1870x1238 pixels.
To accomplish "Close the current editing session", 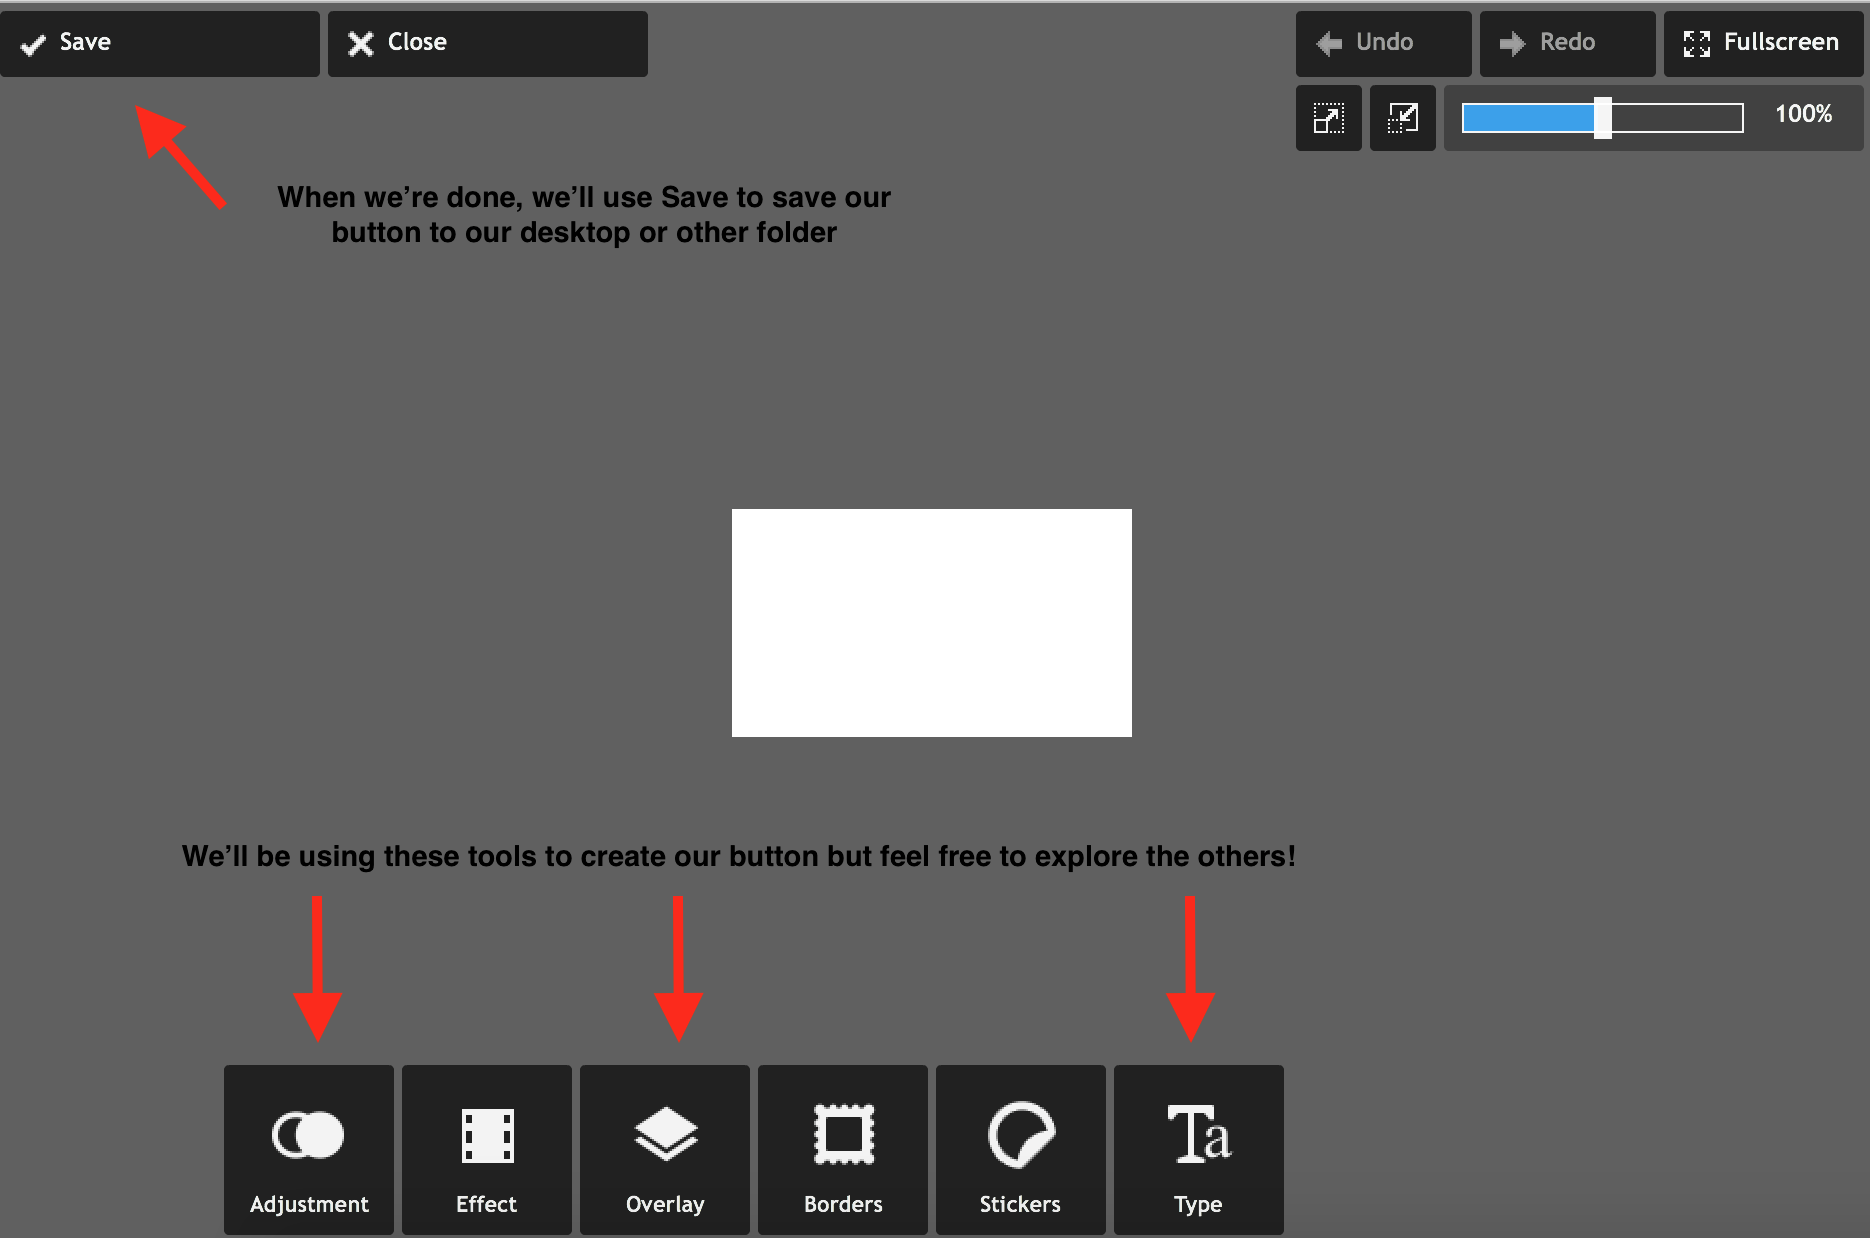I will [x=487, y=43].
